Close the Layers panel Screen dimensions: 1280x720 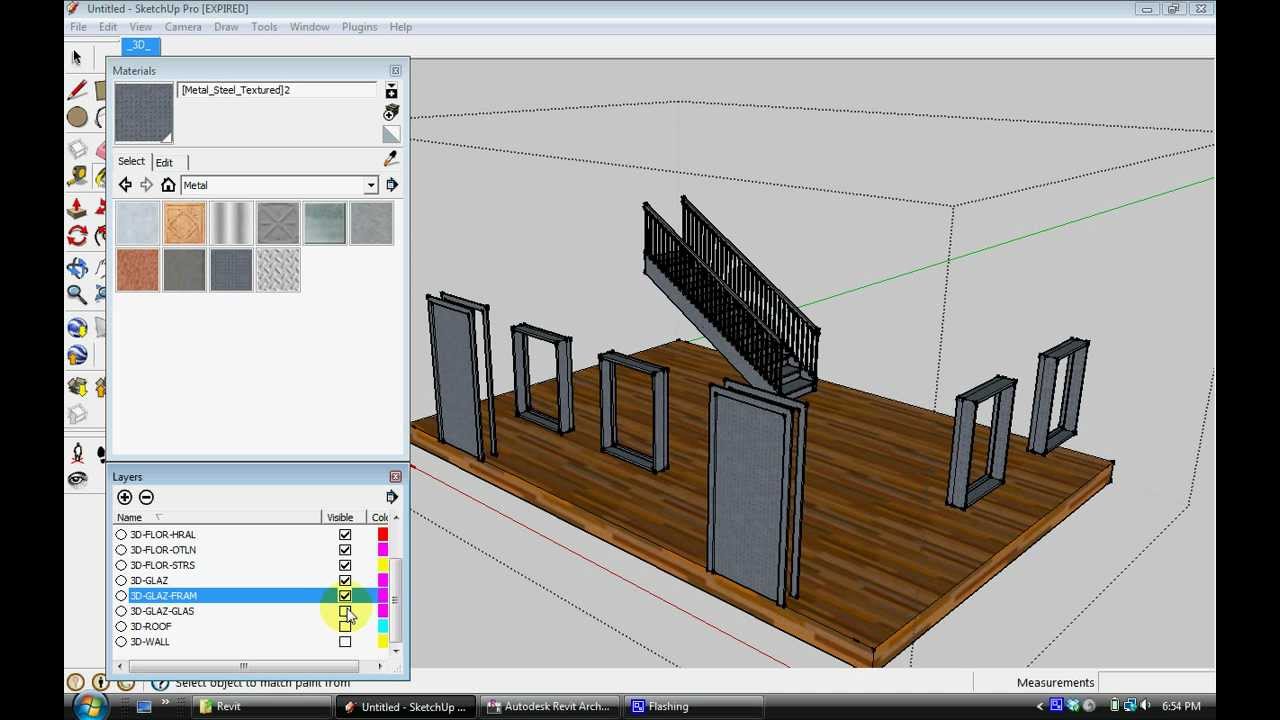click(x=395, y=477)
